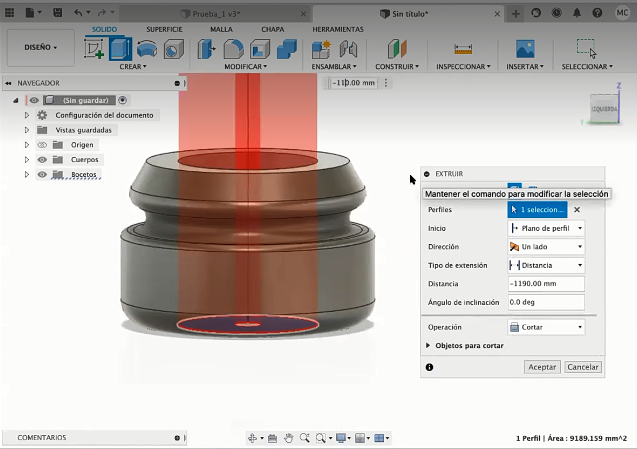Expand Configuración del documento node
This screenshot has width=637, height=449.
pyautogui.click(x=26, y=115)
